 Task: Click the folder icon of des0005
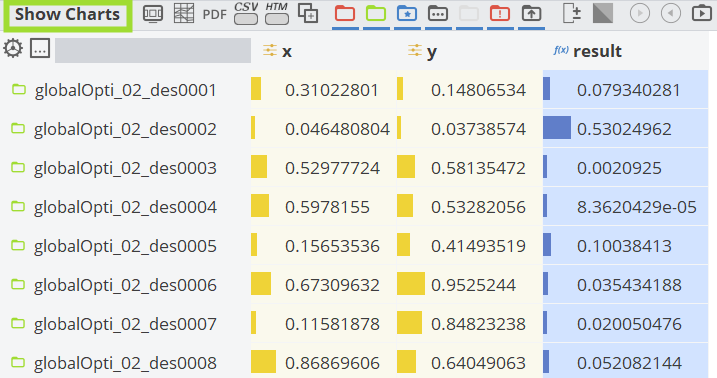pyautogui.click(x=18, y=245)
